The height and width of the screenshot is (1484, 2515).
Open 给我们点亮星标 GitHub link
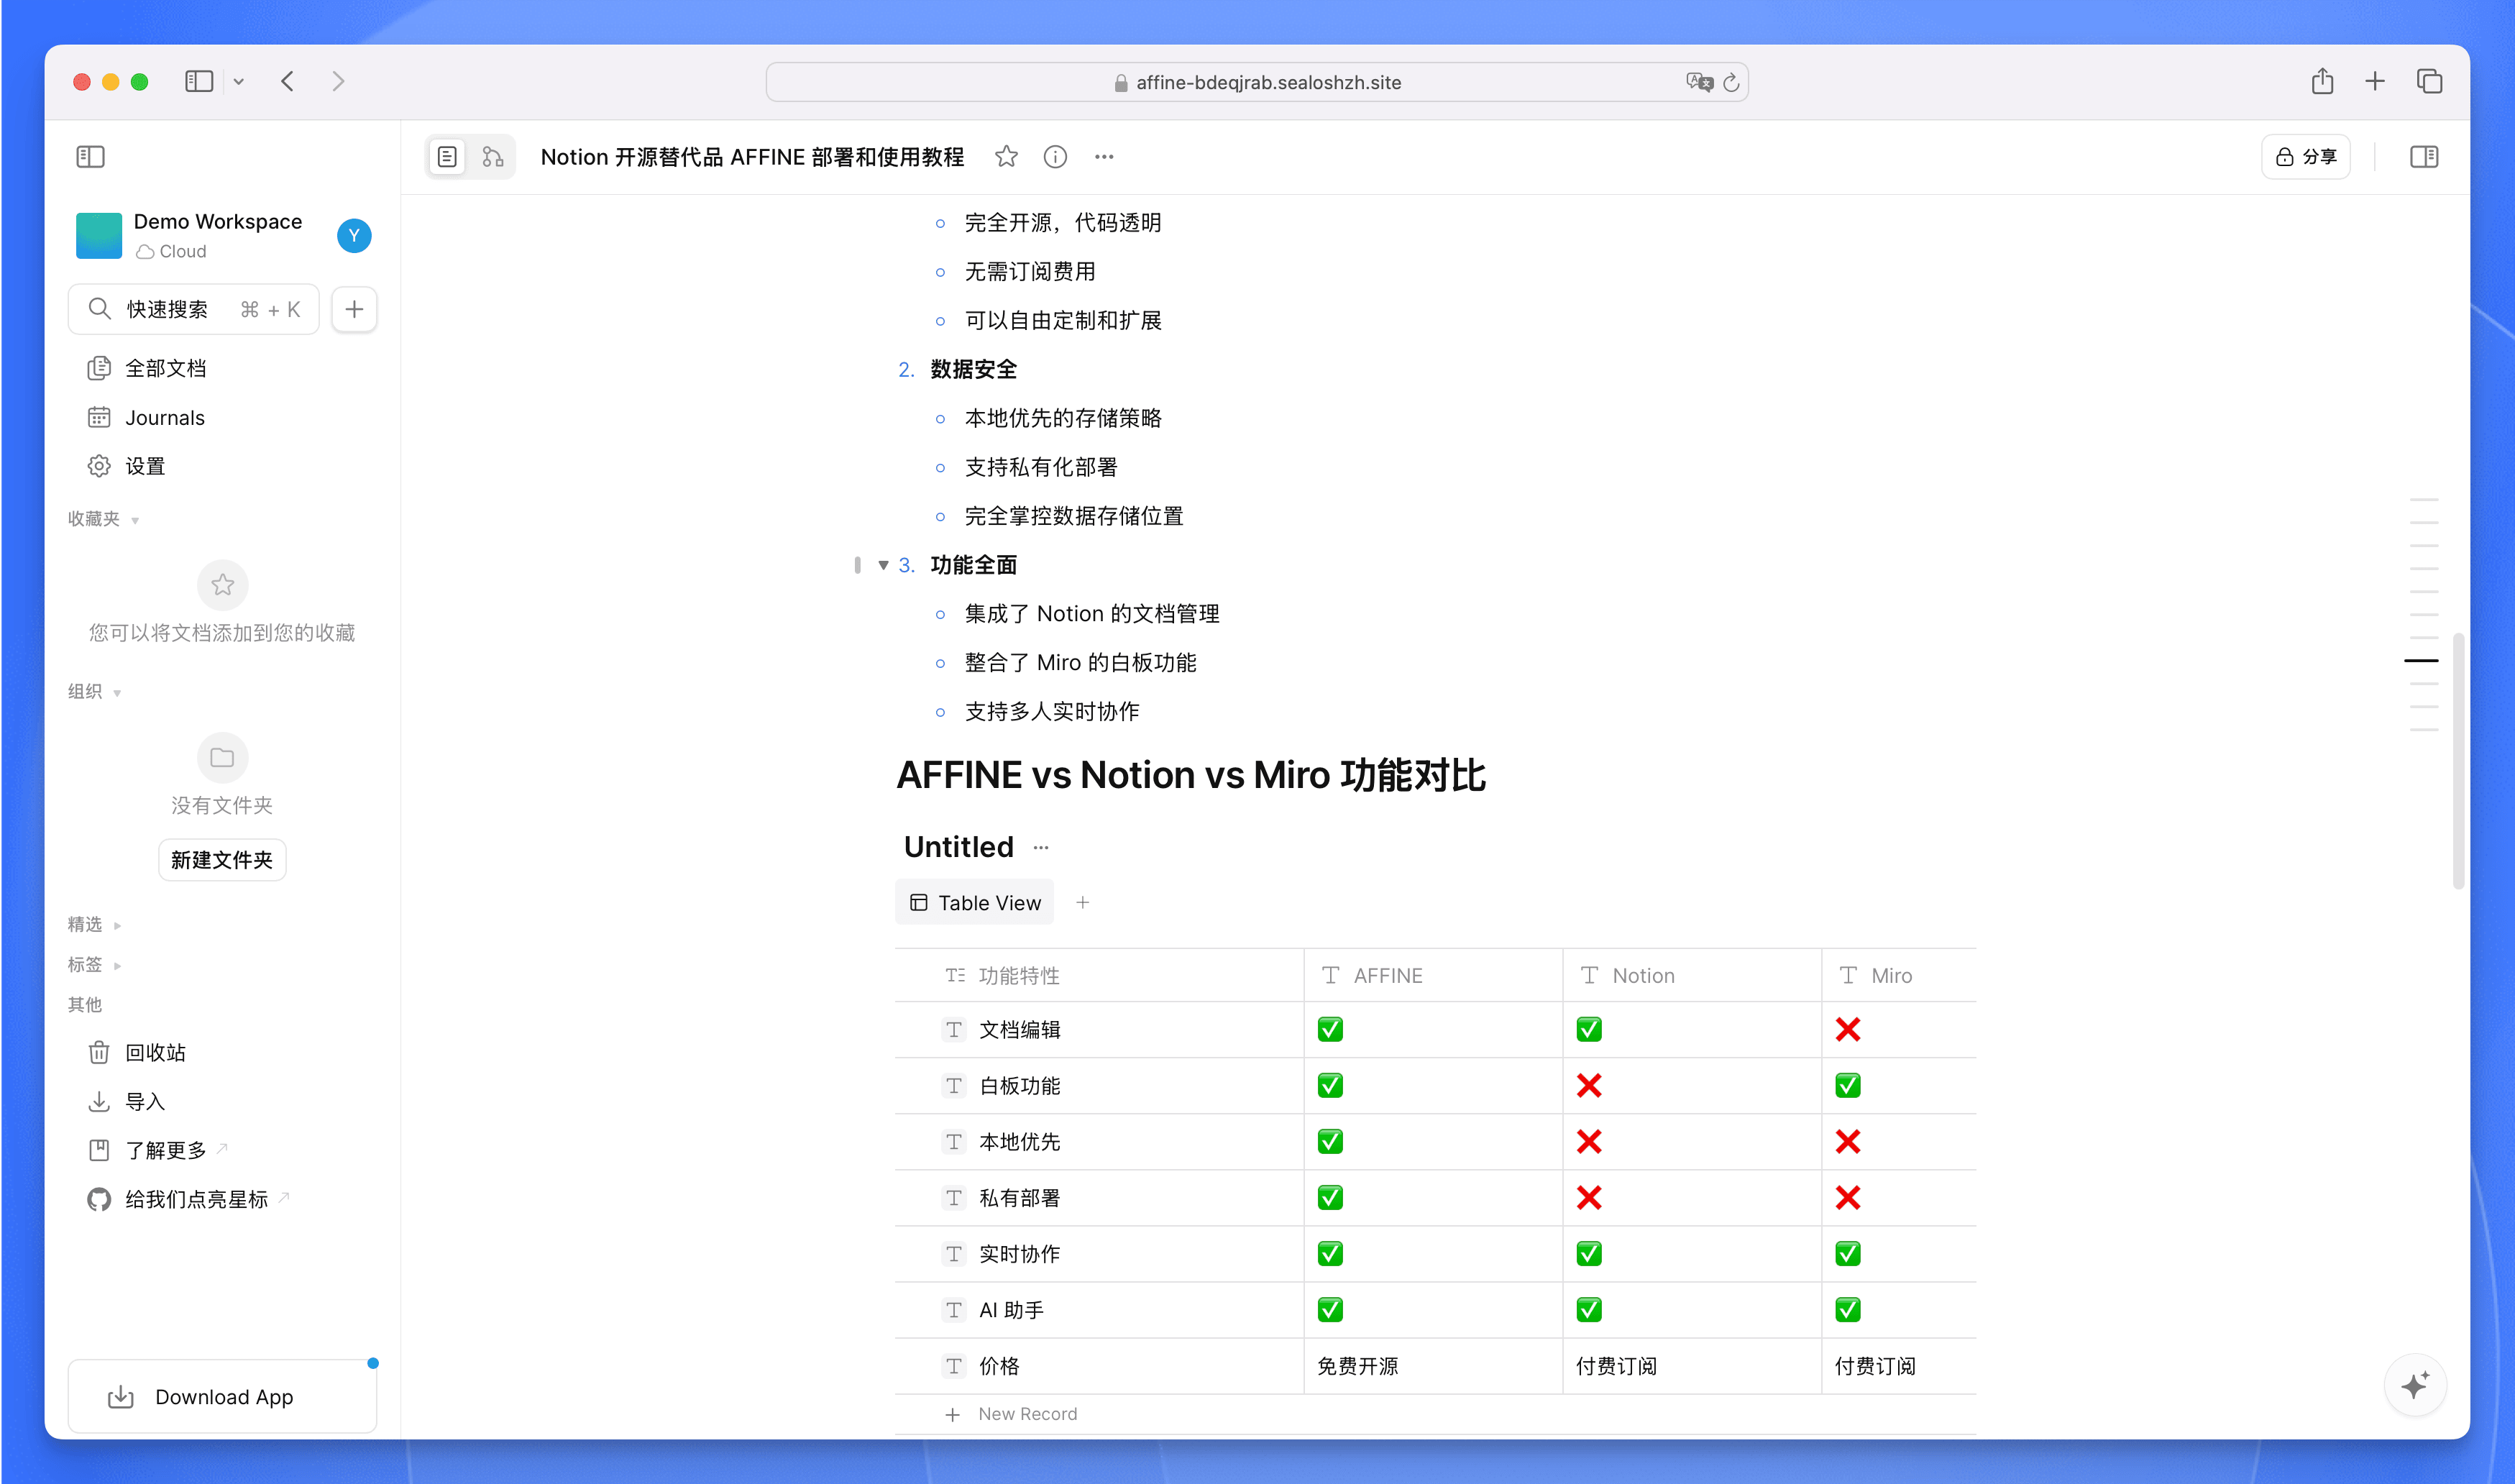pyautogui.click(x=222, y=1199)
